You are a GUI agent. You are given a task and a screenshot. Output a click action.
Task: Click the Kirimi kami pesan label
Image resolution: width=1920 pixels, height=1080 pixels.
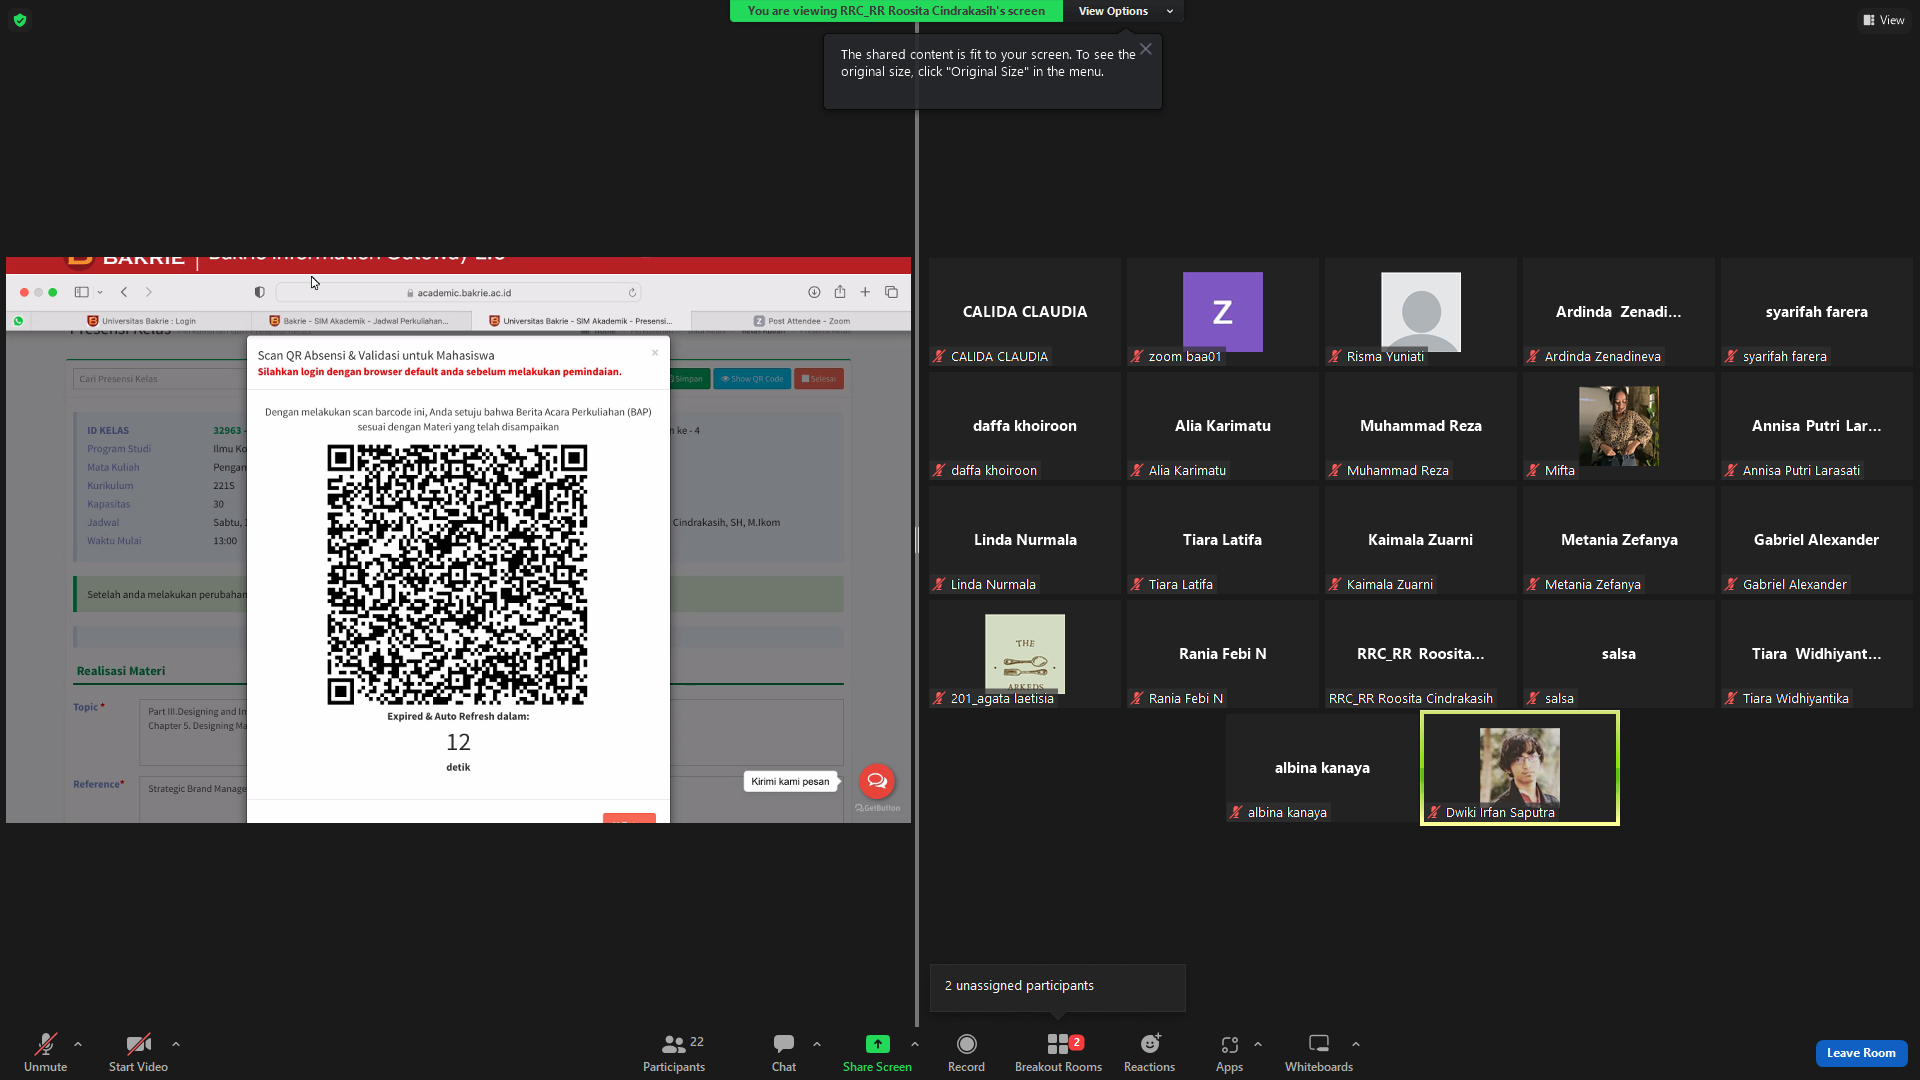[x=790, y=782]
